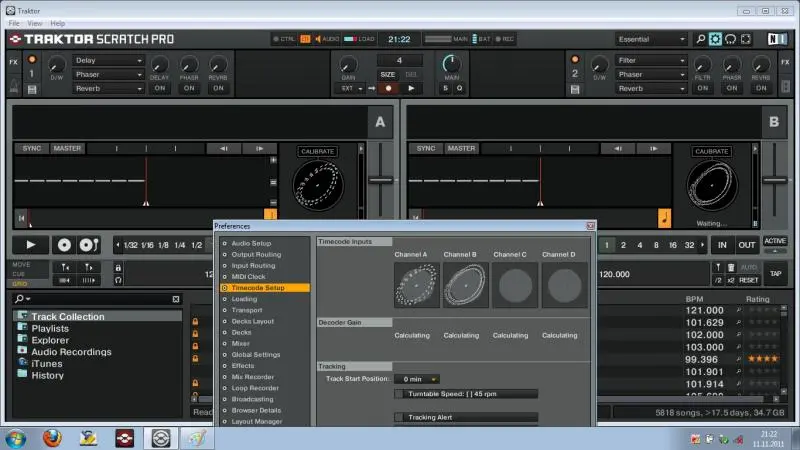Click the headphone cue icon on deck A
This screenshot has width=800, height=450.
click(119, 280)
